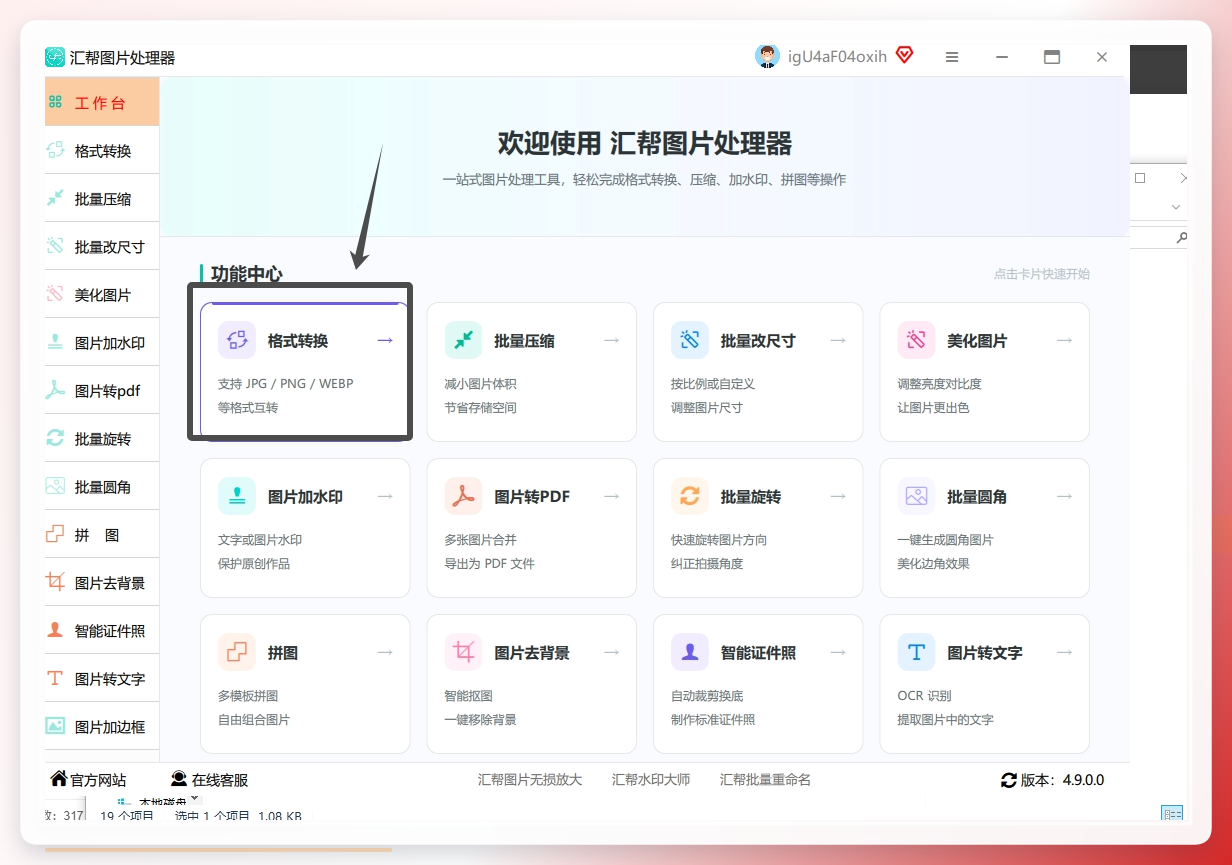Click the 图片去背景 card icon
1232x865 pixels.
pos(464,652)
